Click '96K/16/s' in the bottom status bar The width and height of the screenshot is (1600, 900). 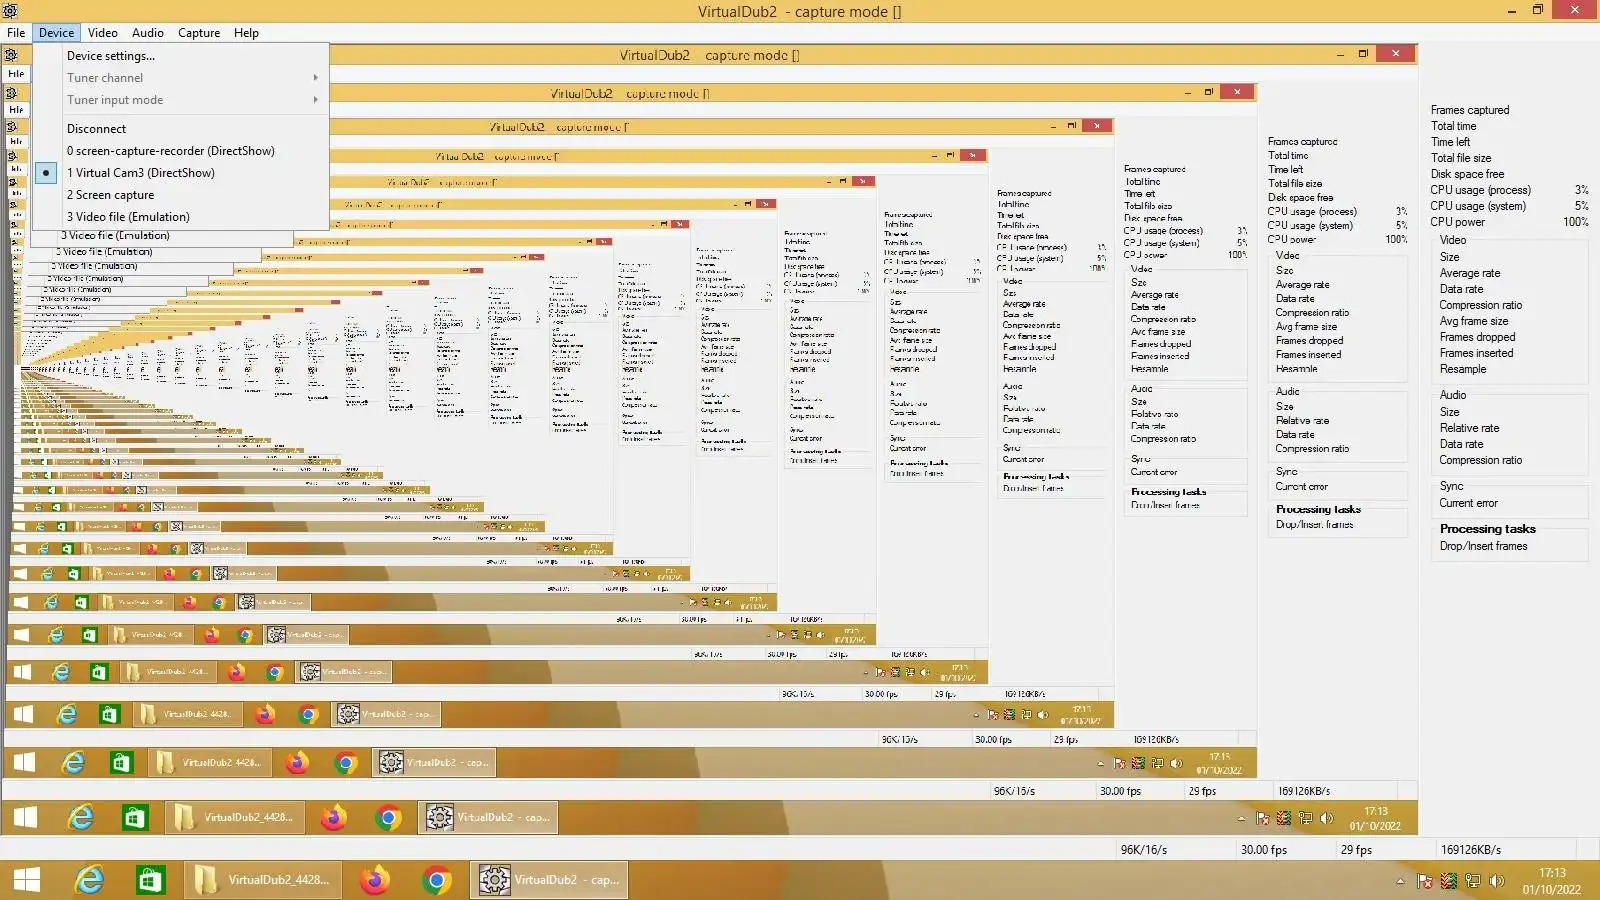1143,850
